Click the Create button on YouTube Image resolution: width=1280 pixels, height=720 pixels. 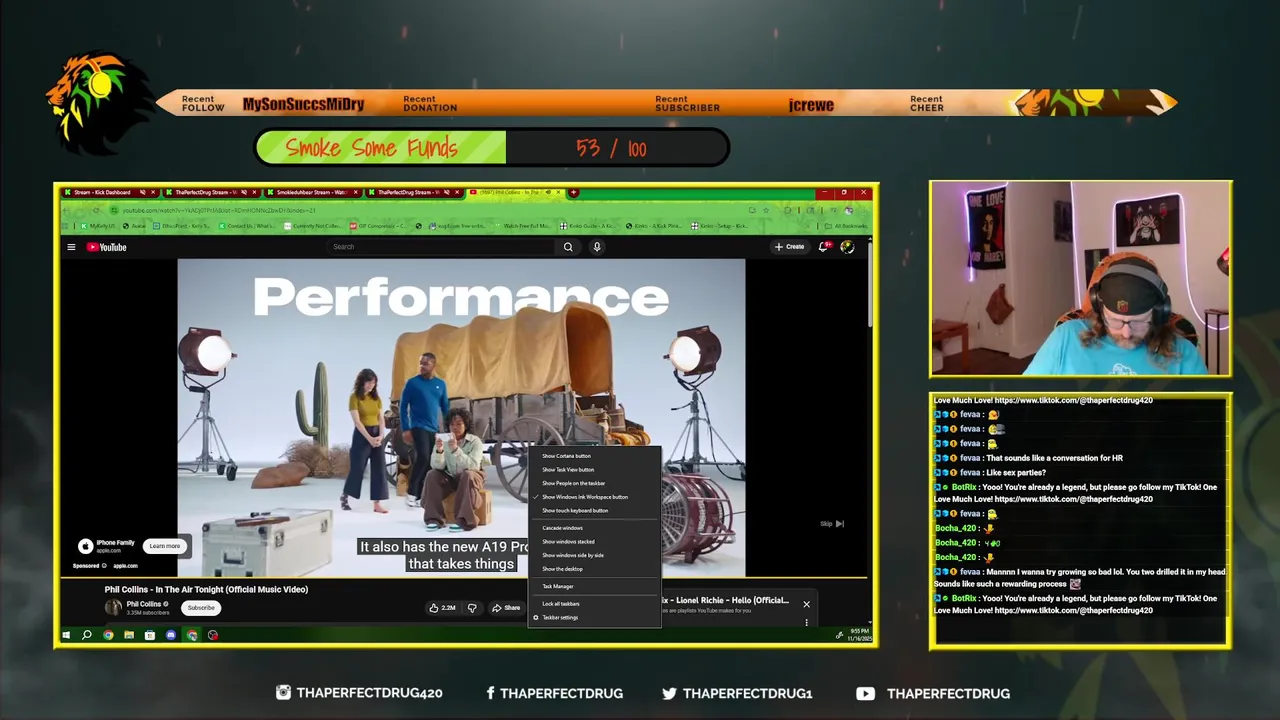click(789, 247)
